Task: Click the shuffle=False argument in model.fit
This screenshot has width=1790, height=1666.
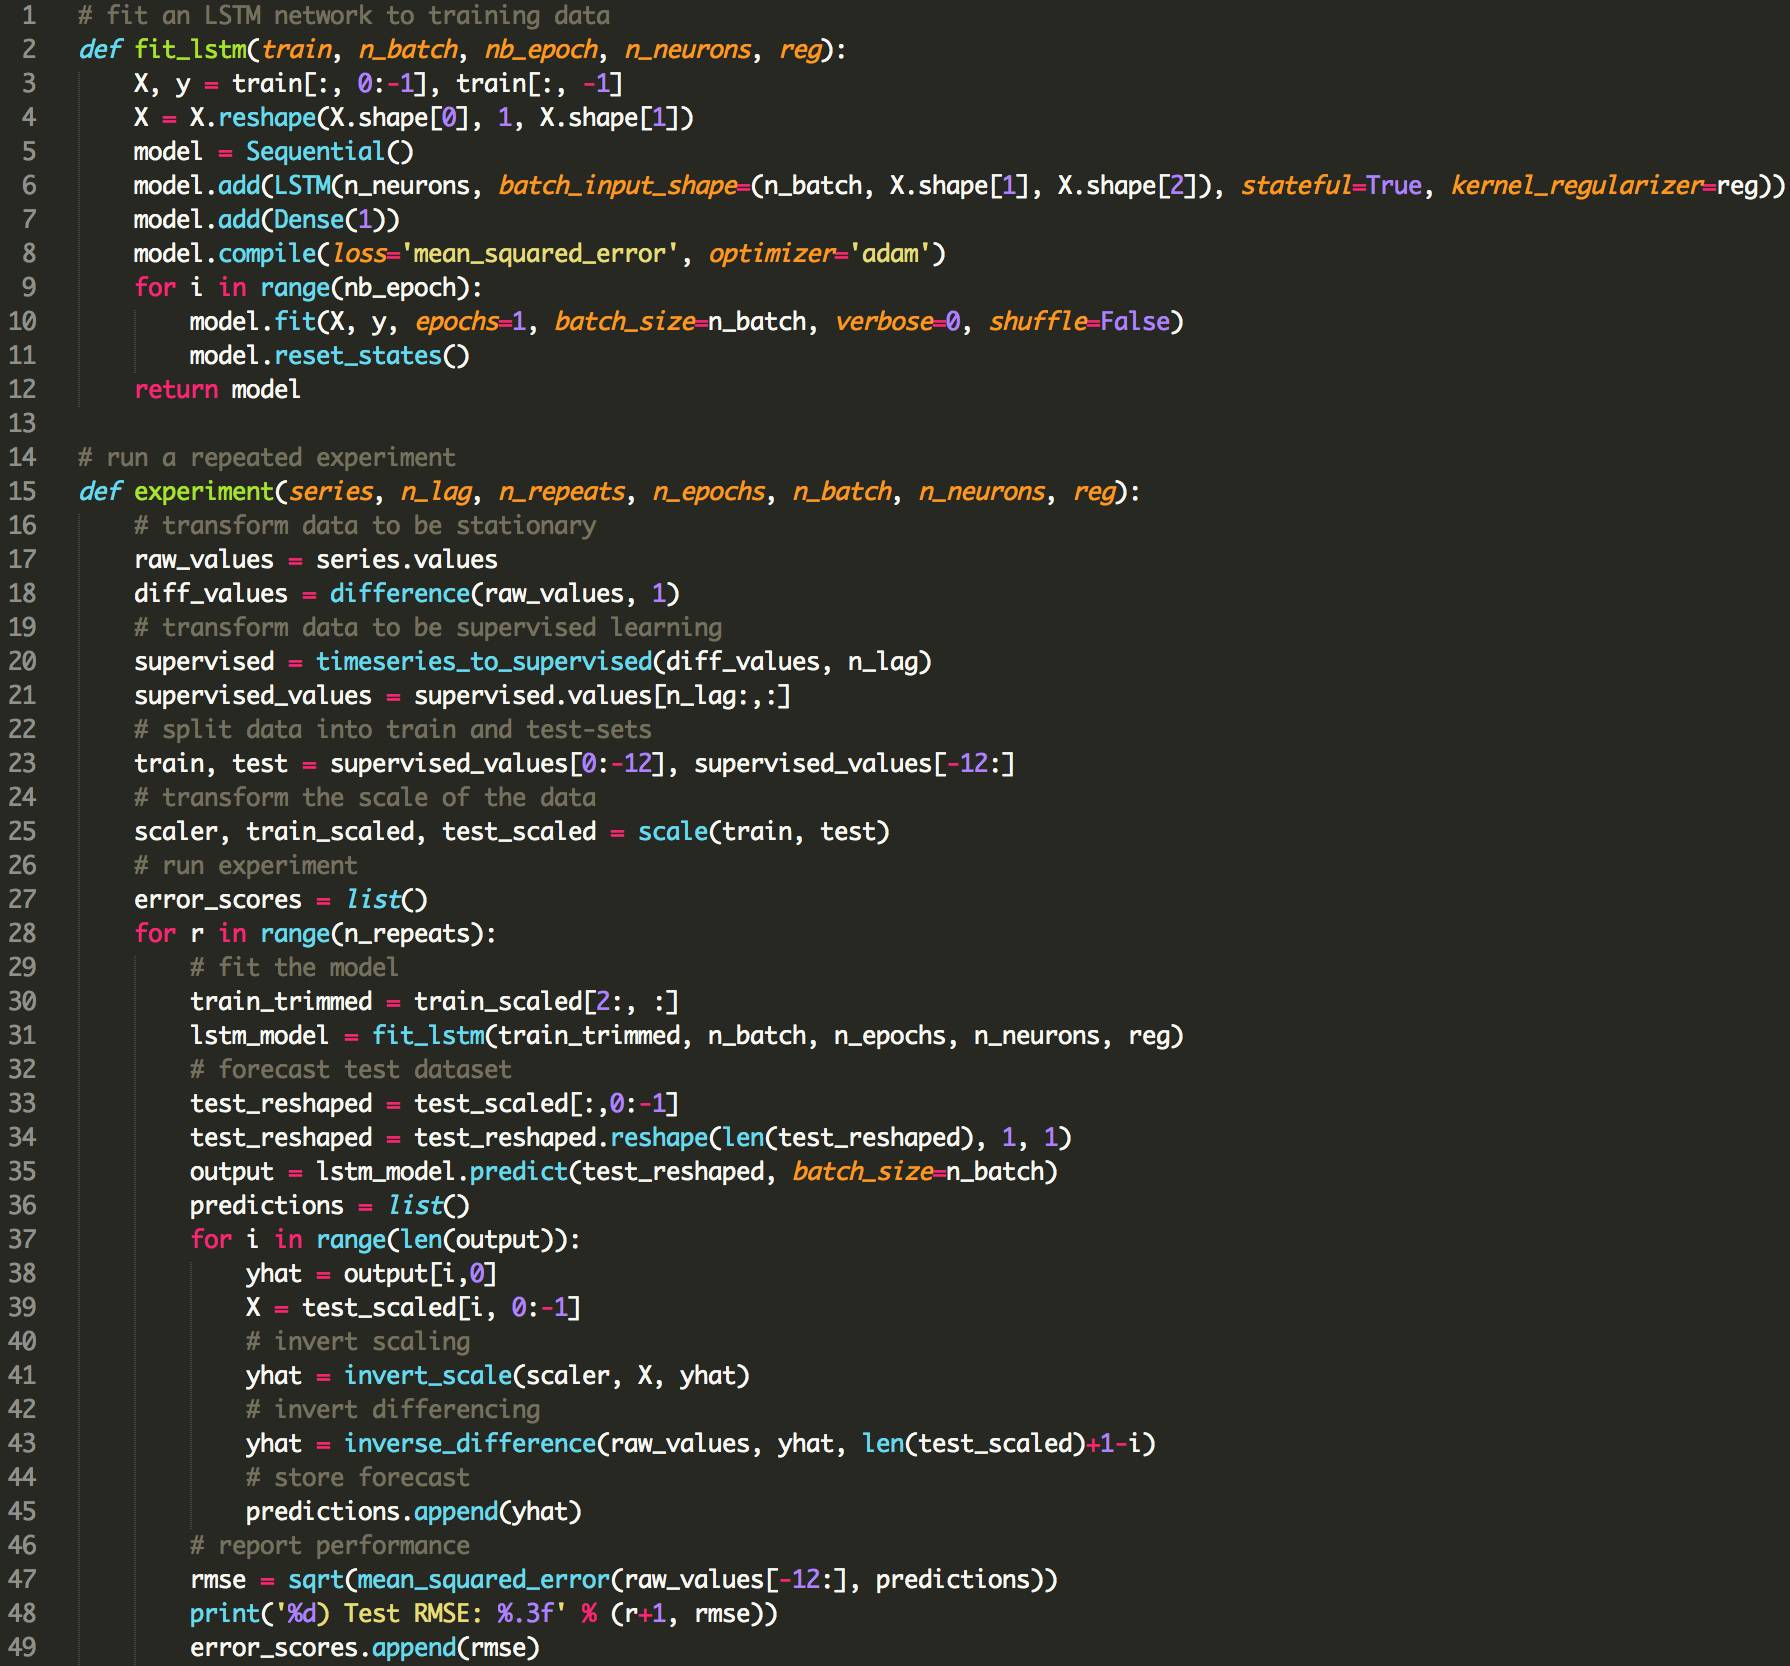Action: click(x=1078, y=322)
